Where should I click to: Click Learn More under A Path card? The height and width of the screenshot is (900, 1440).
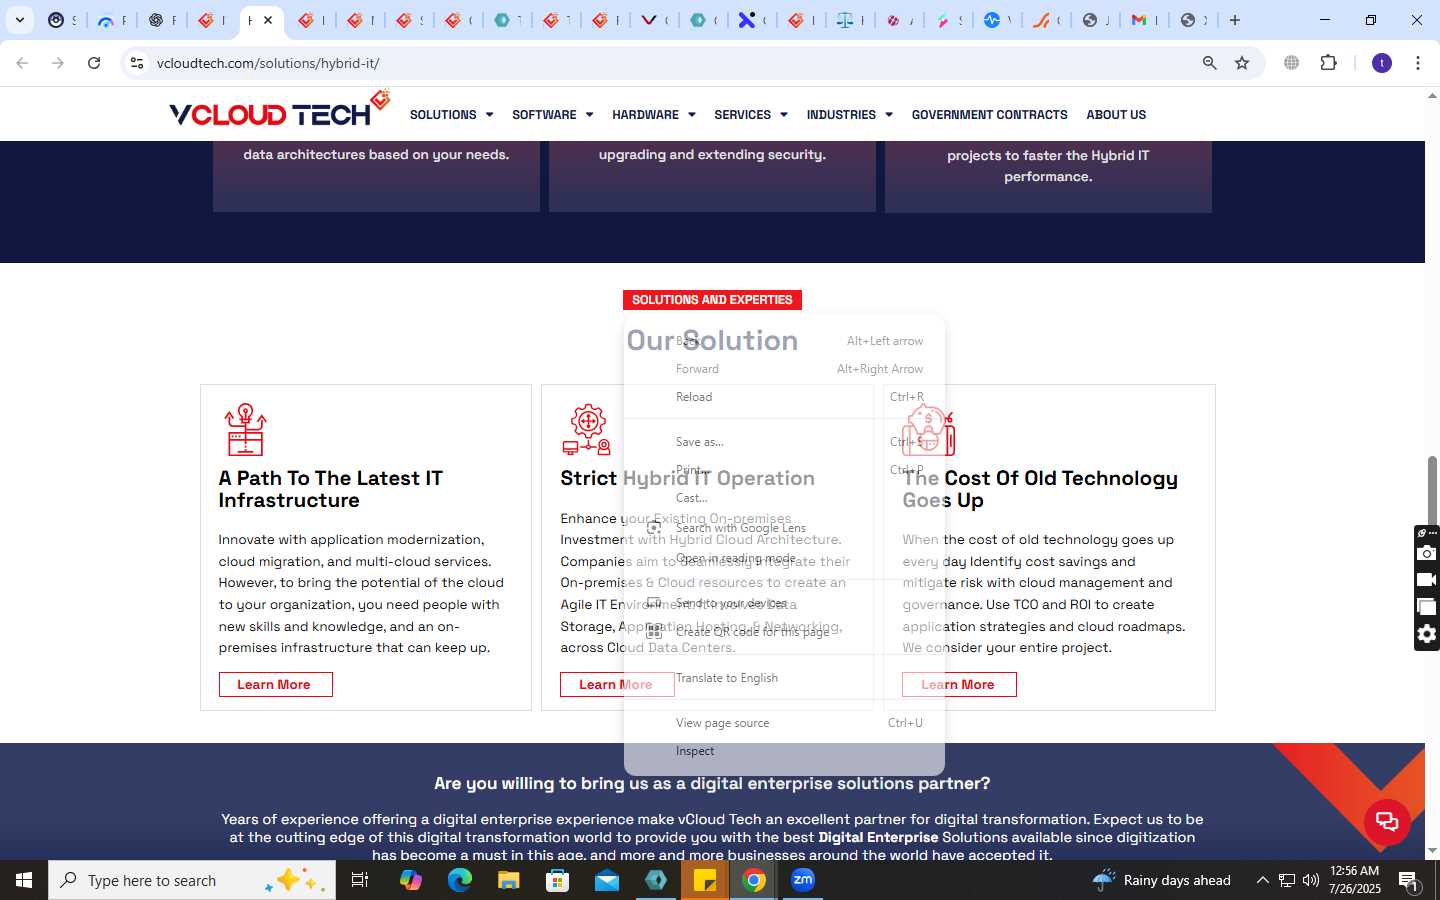coord(275,685)
